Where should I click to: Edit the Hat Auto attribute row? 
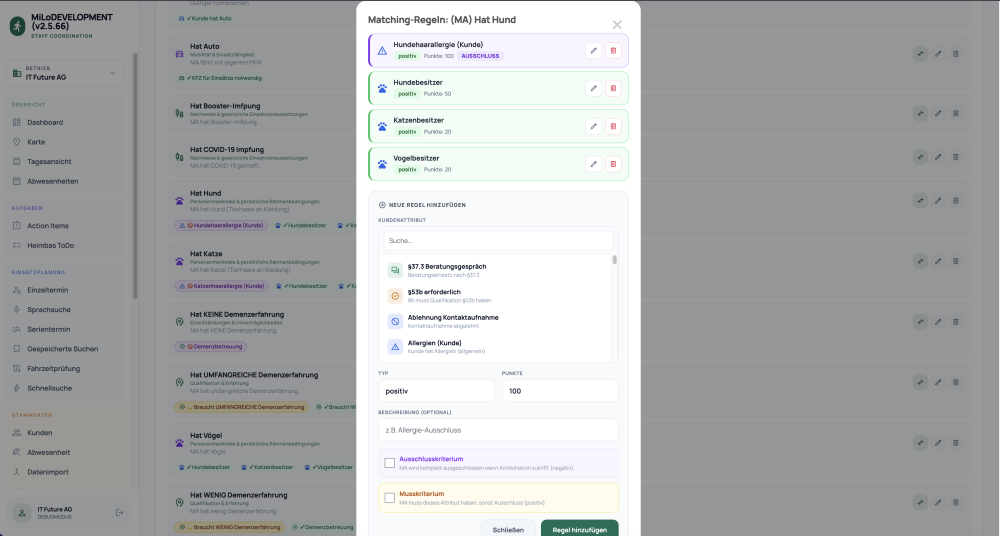[x=938, y=54]
